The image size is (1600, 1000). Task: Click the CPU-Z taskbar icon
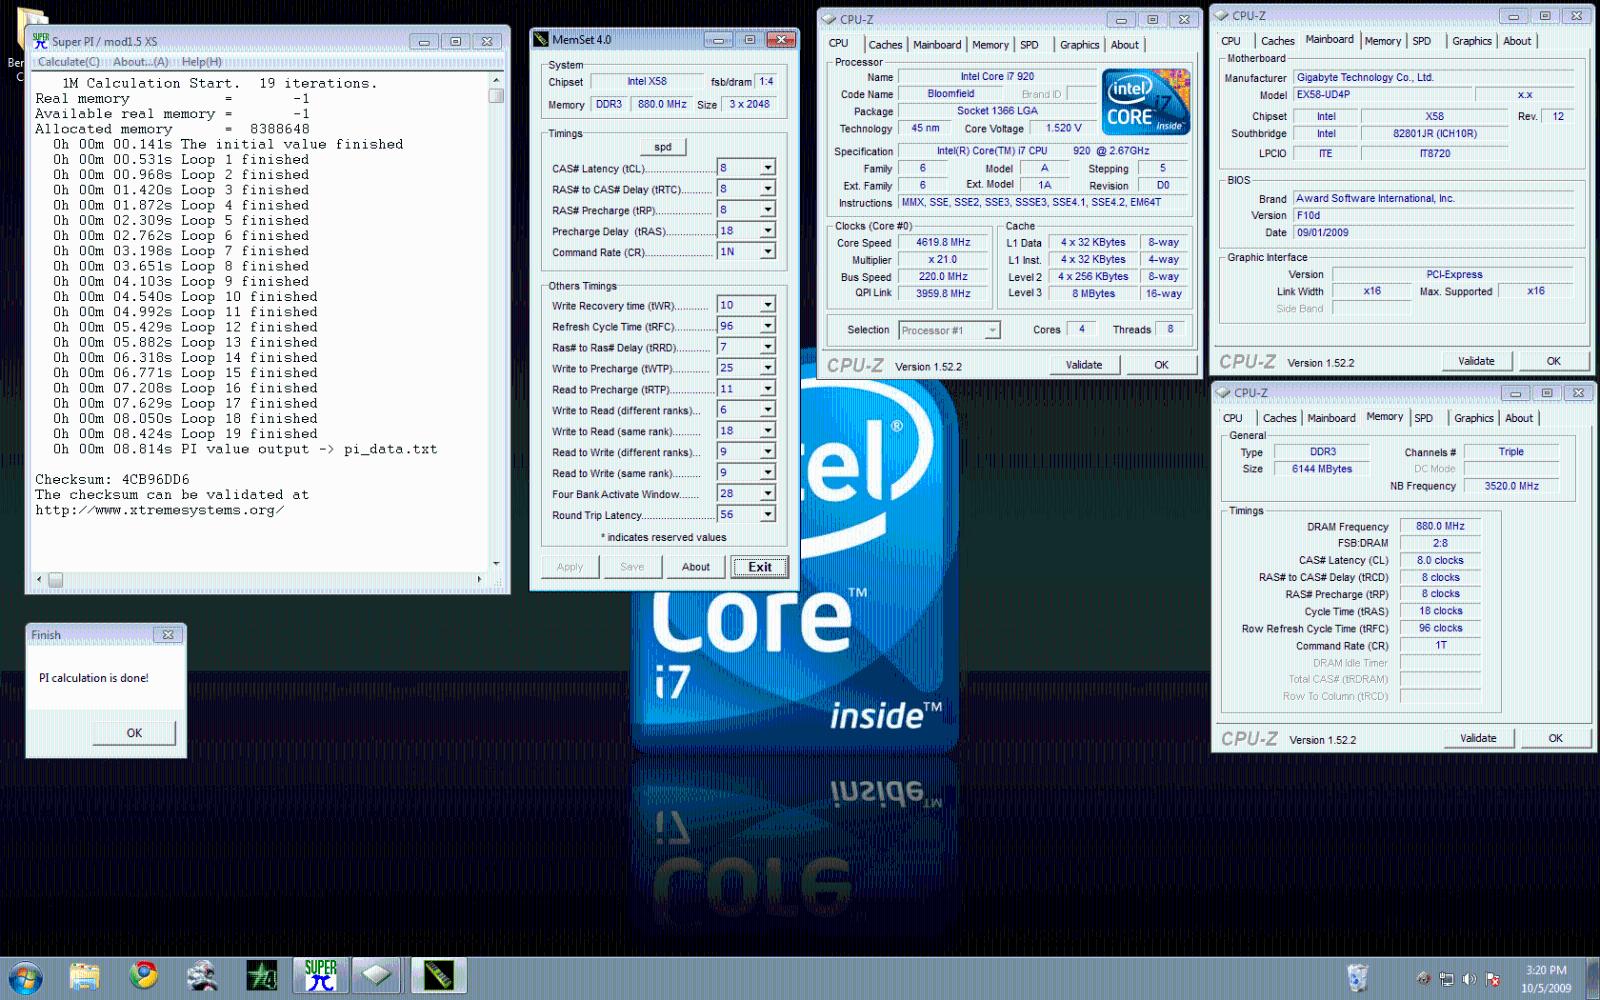point(377,975)
